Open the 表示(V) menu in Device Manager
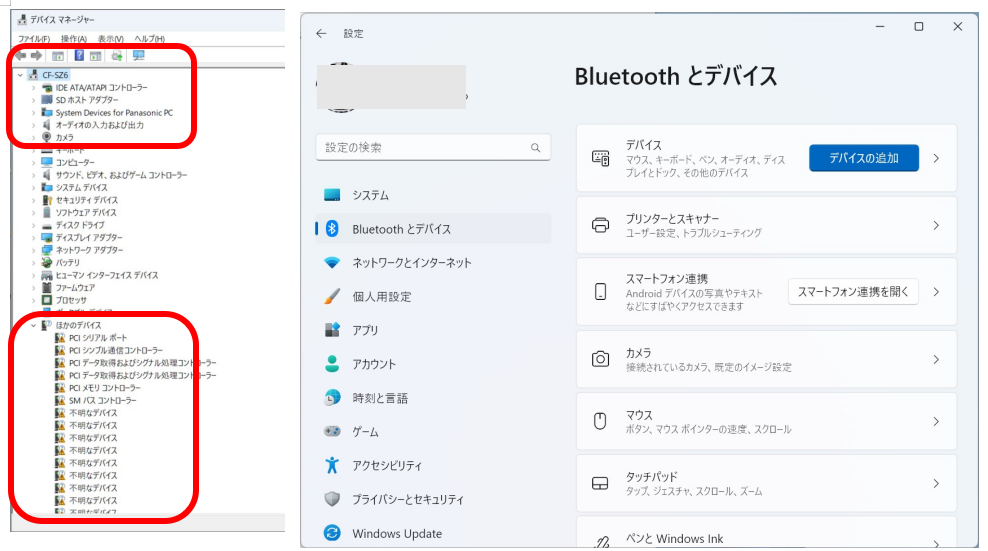This screenshot has height=551, width=988. point(110,39)
